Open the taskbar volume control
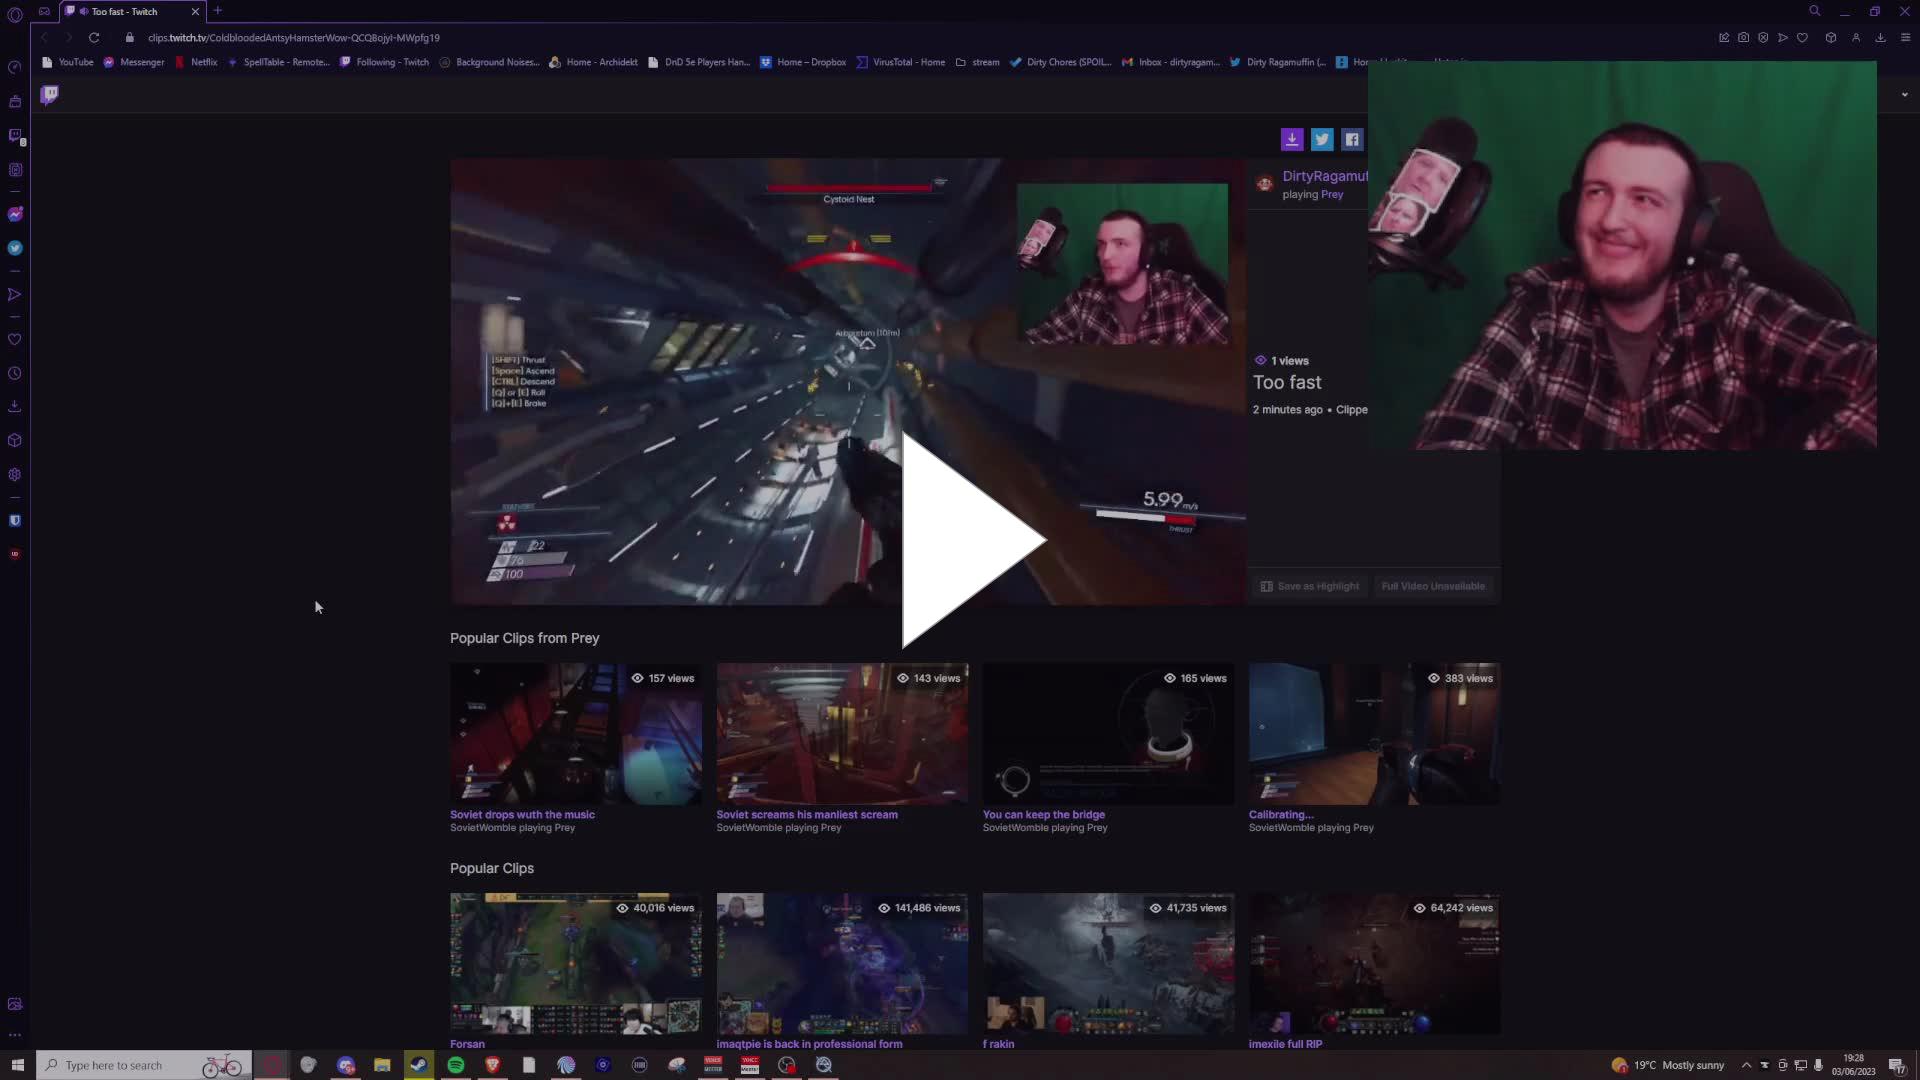 point(1818,1065)
